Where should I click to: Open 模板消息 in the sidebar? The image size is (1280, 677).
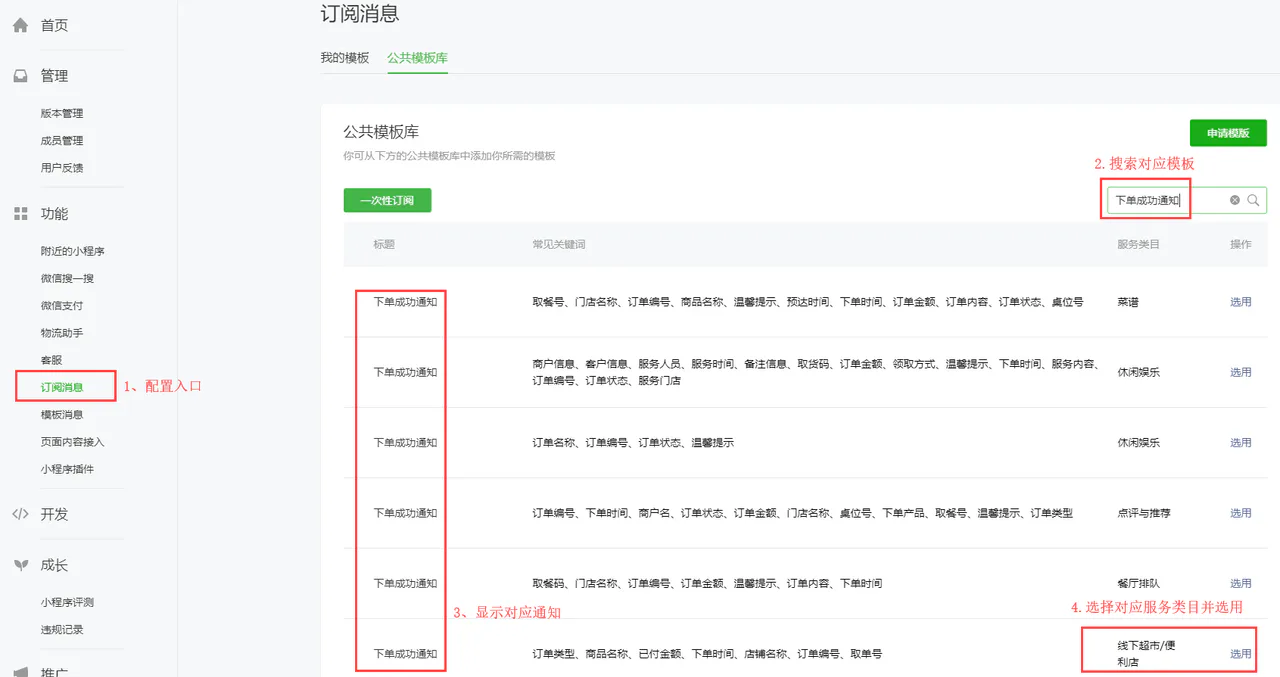pyautogui.click(x=62, y=414)
